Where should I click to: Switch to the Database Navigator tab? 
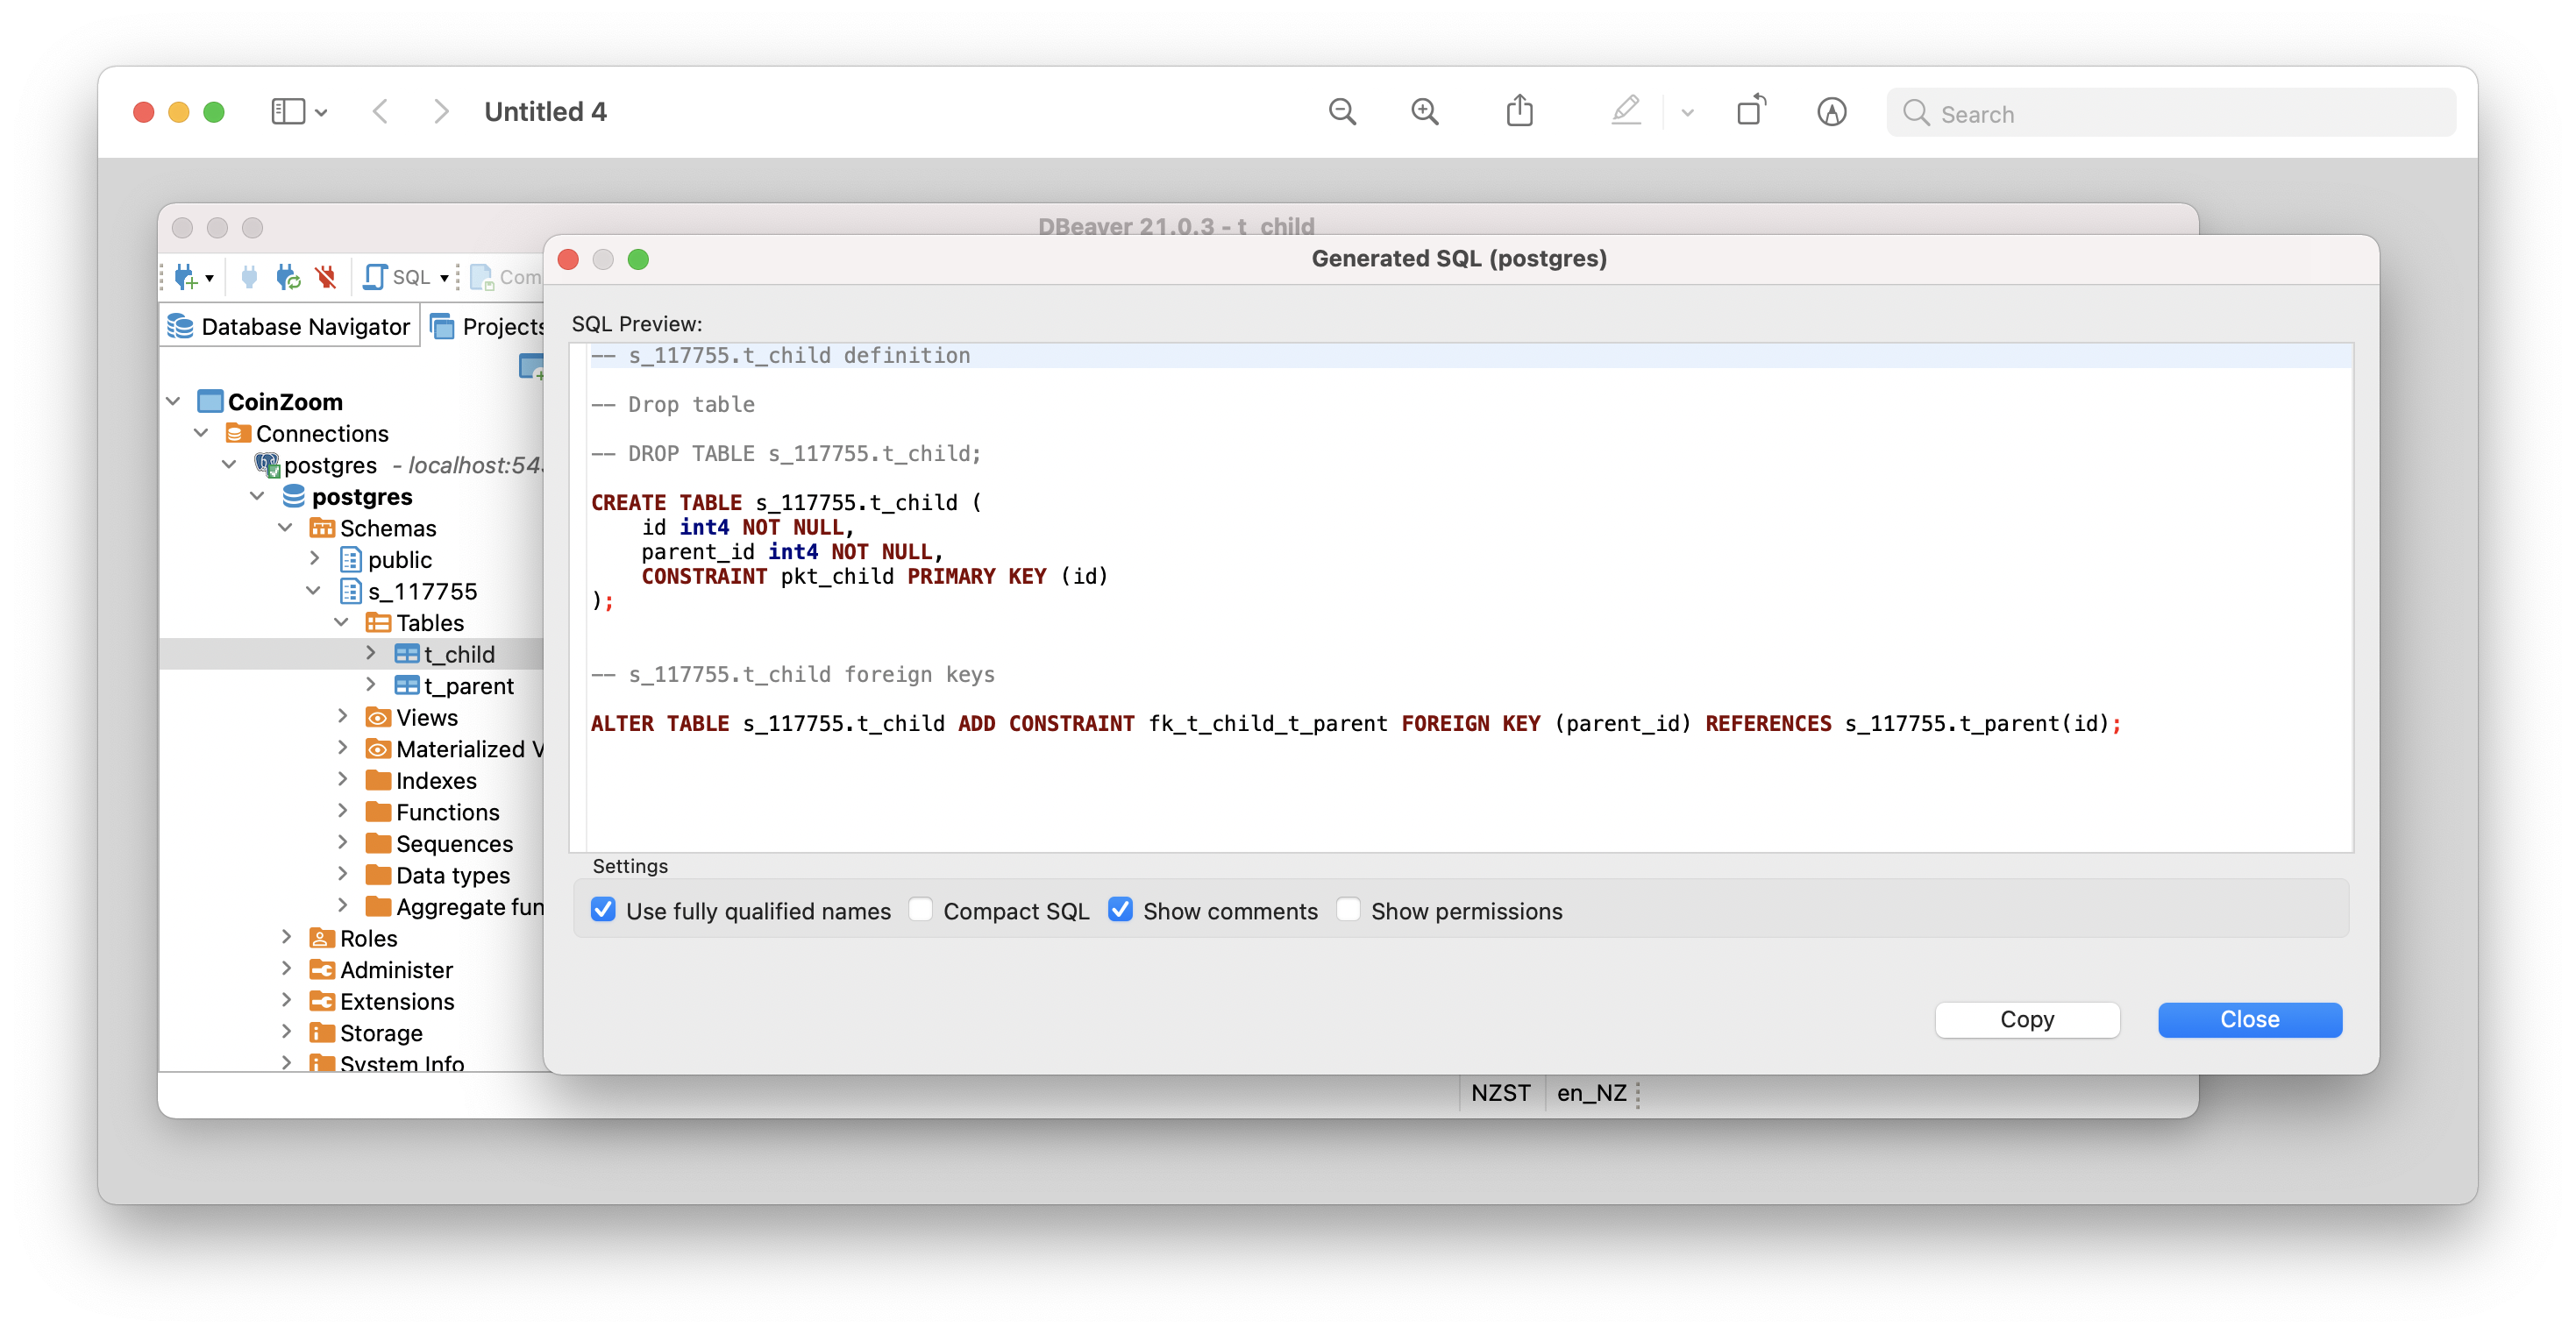coord(289,326)
